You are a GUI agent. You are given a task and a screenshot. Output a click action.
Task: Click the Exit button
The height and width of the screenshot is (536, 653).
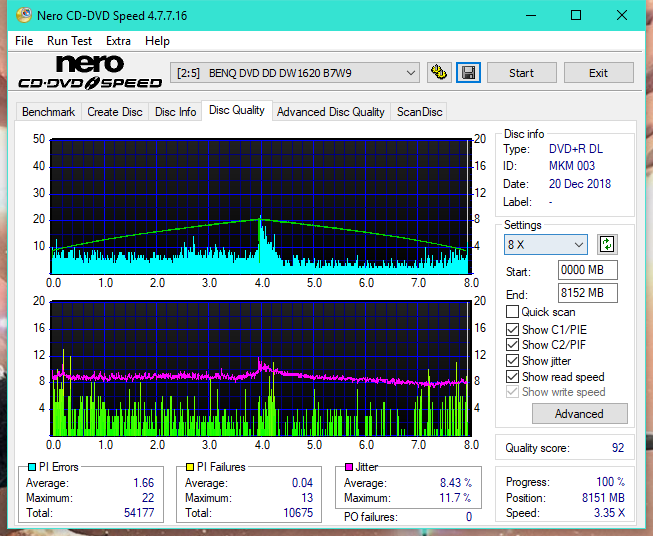[598, 73]
